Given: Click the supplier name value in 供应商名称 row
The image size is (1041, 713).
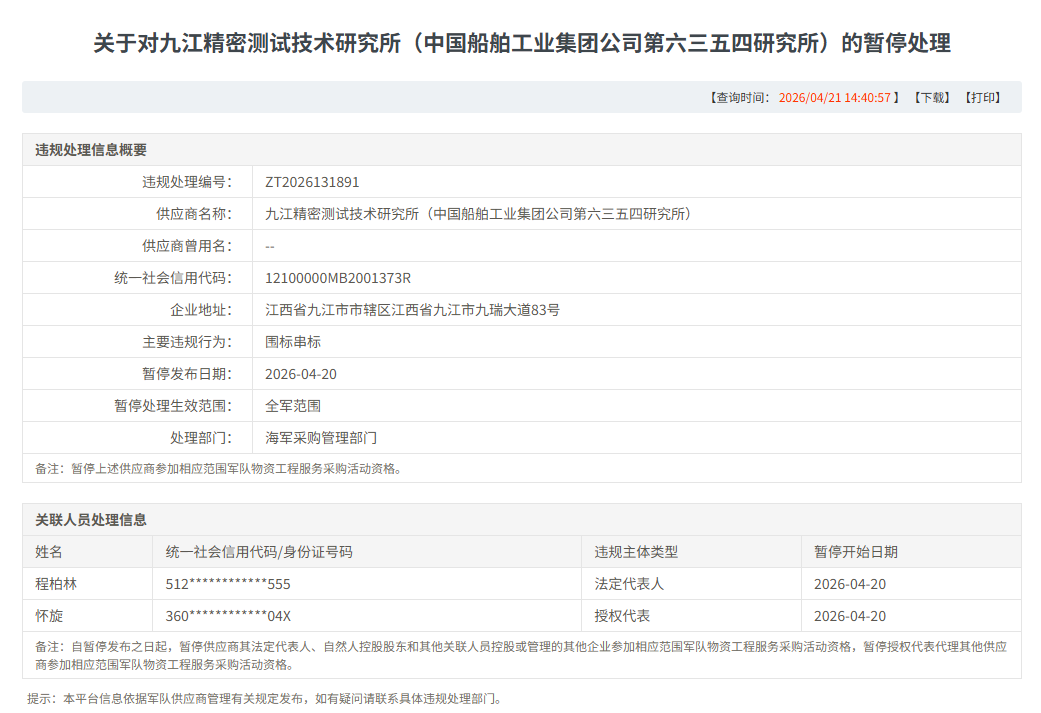Looking at the screenshot, I should [x=478, y=214].
